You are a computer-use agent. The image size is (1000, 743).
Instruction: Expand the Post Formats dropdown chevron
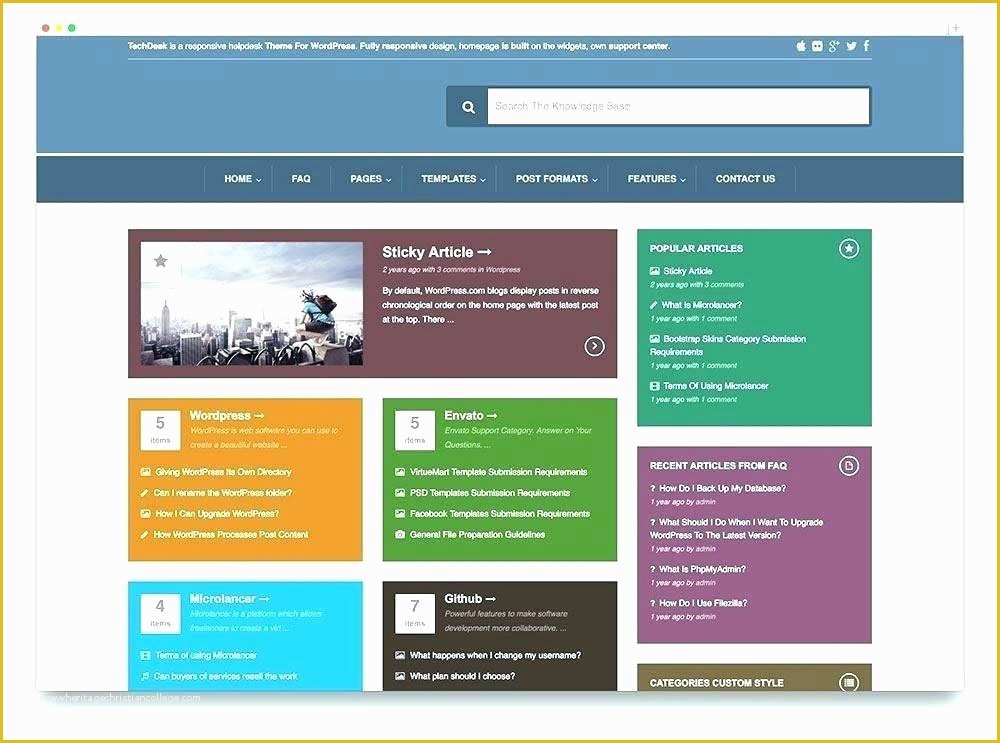594,180
